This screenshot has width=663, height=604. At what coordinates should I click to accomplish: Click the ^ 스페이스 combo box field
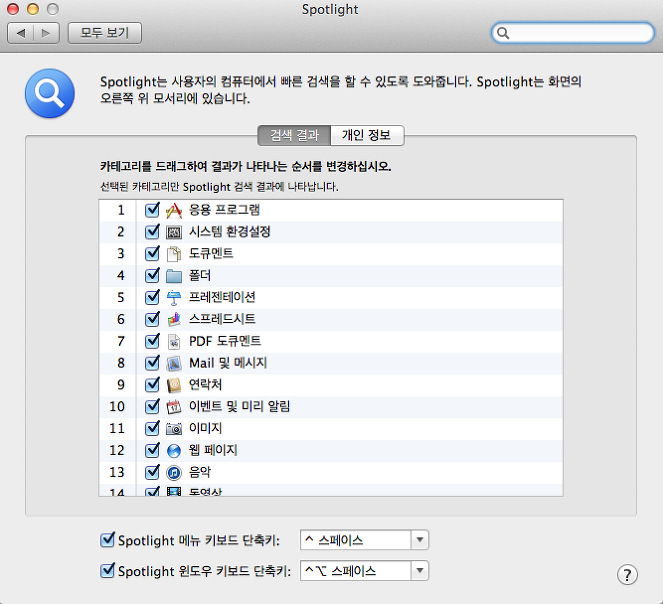[356, 540]
